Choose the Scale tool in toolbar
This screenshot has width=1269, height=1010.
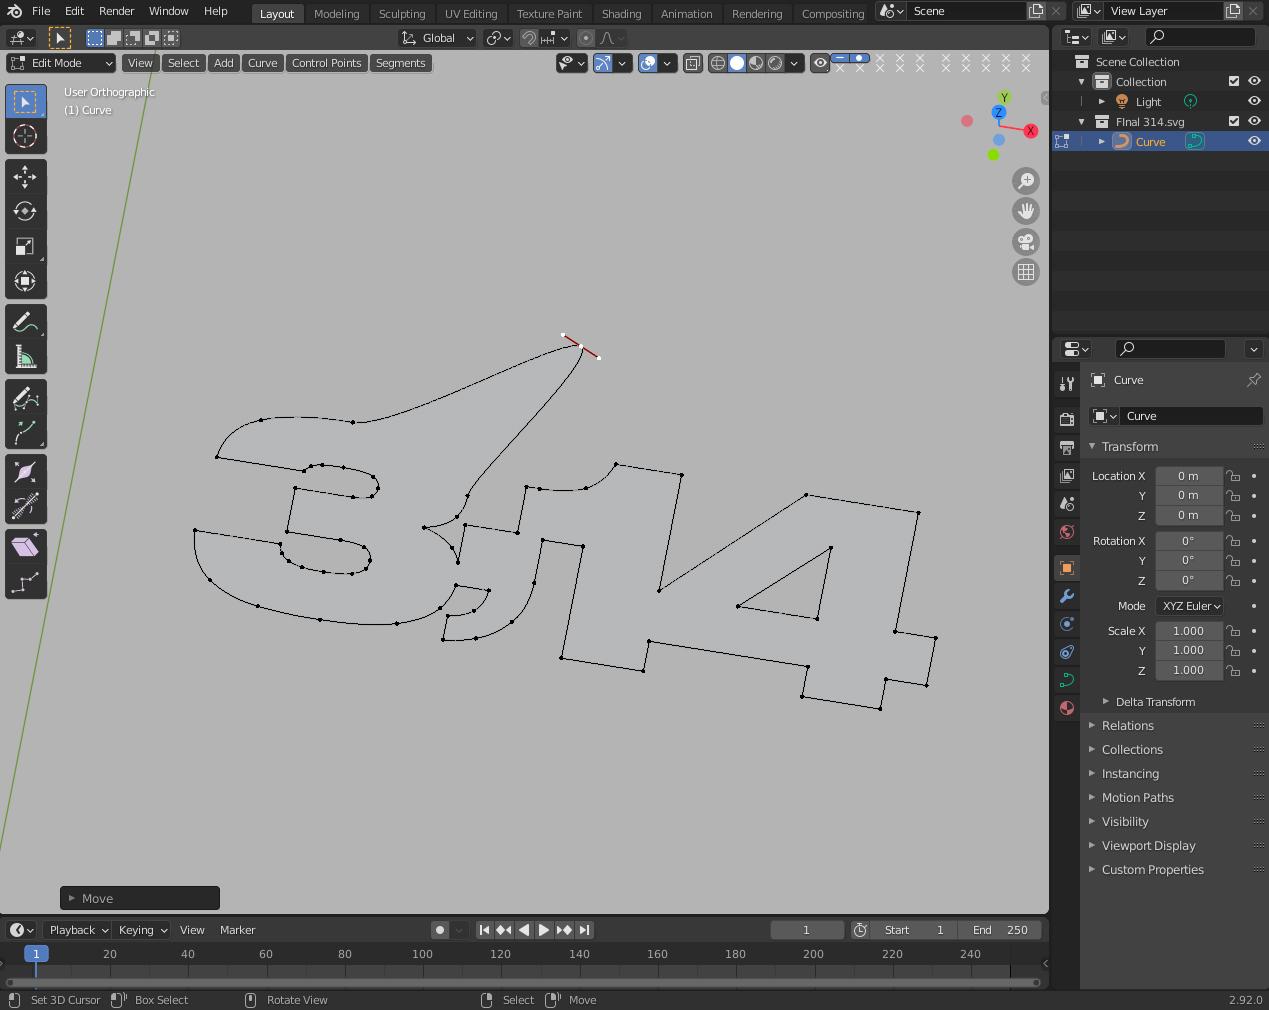click(x=25, y=246)
